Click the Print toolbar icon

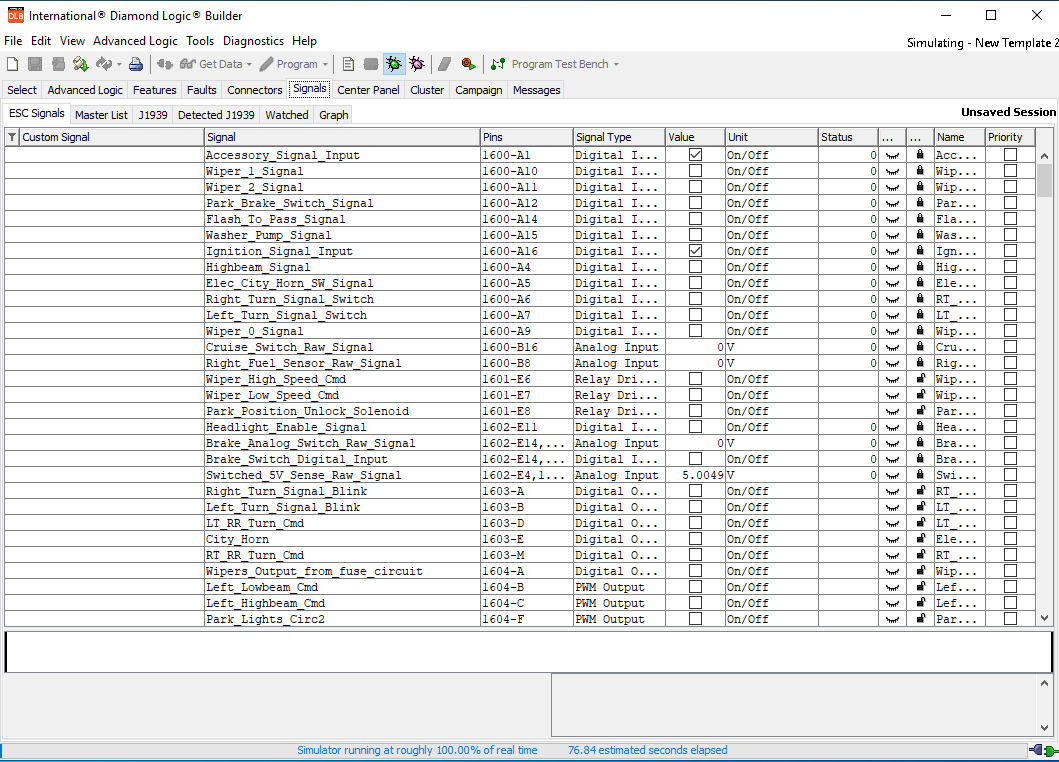click(135, 64)
